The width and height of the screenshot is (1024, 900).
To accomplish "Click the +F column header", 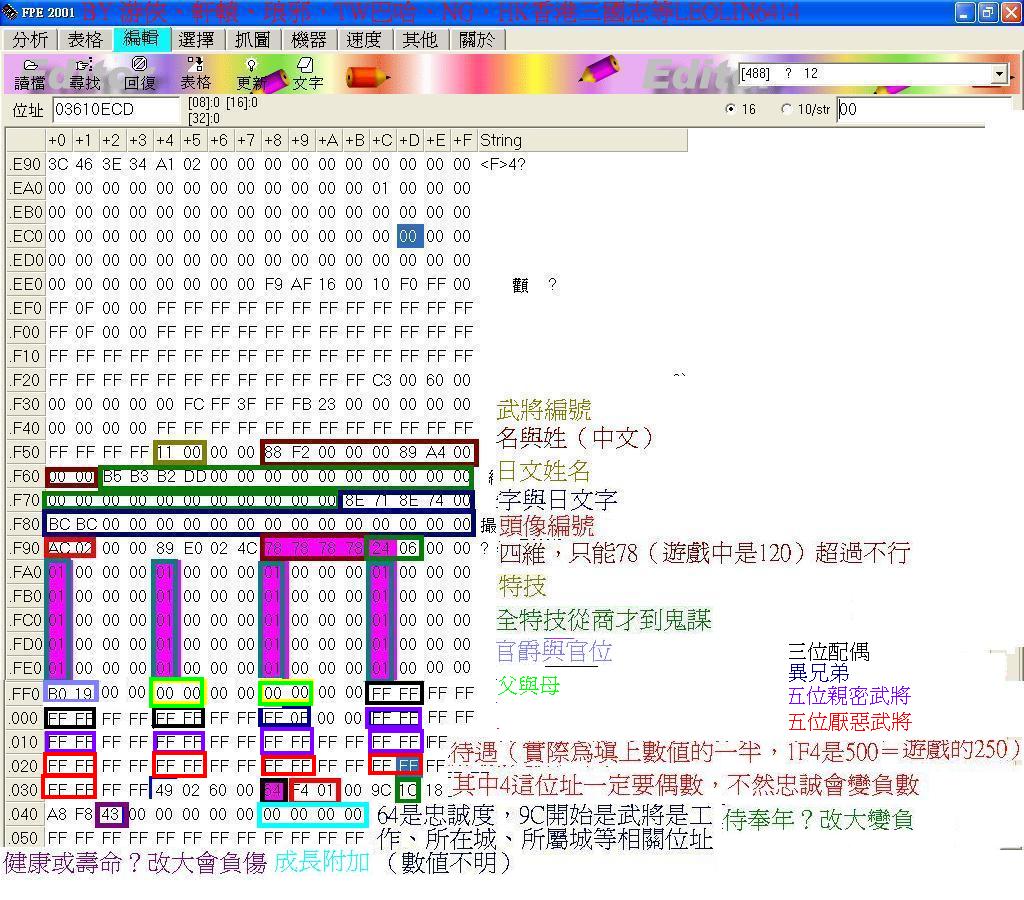I will pos(462,140).
